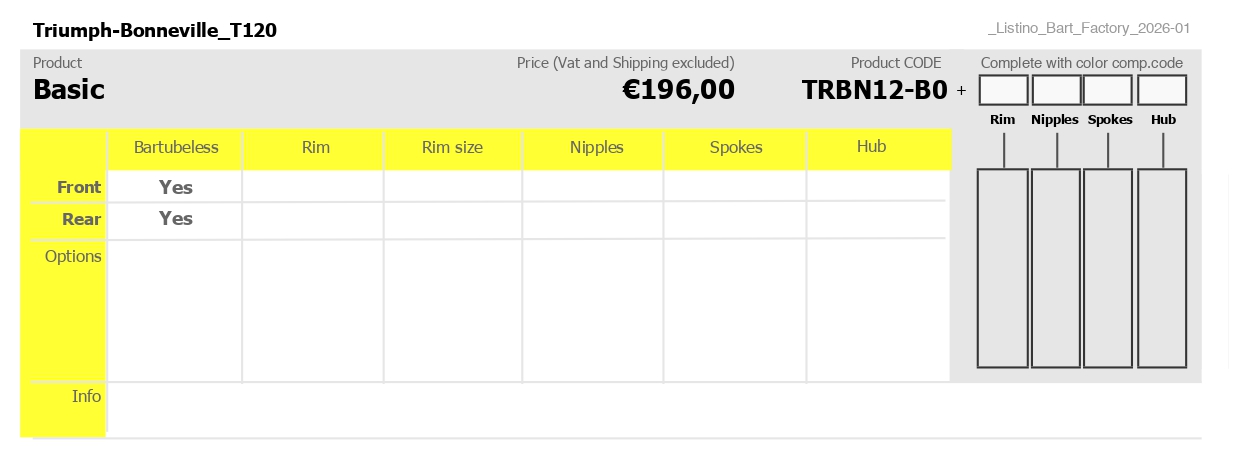Click the Info row label

point(87,396)
